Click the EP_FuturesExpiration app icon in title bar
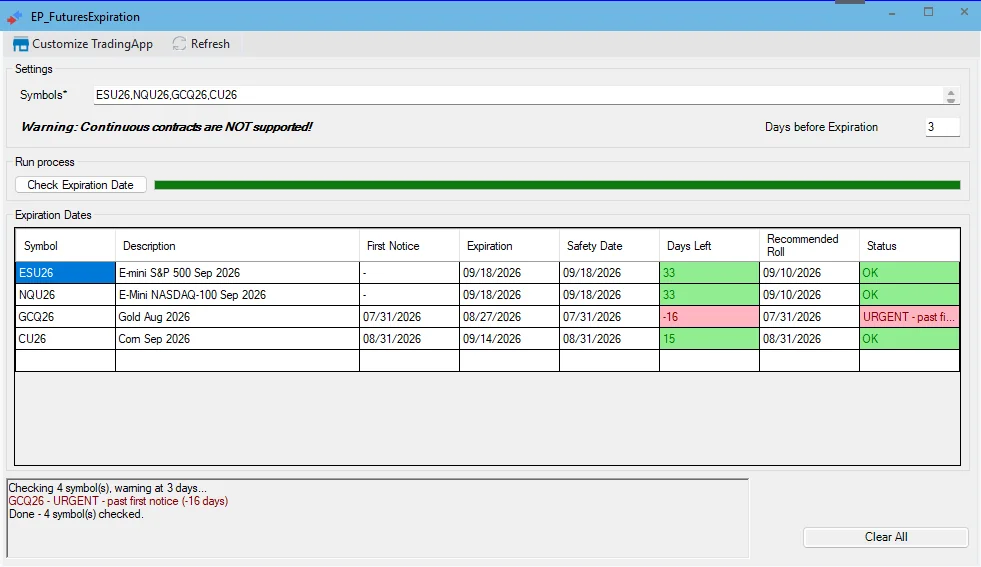This screenshot has height=567, width=981. [x=14, y=17]
